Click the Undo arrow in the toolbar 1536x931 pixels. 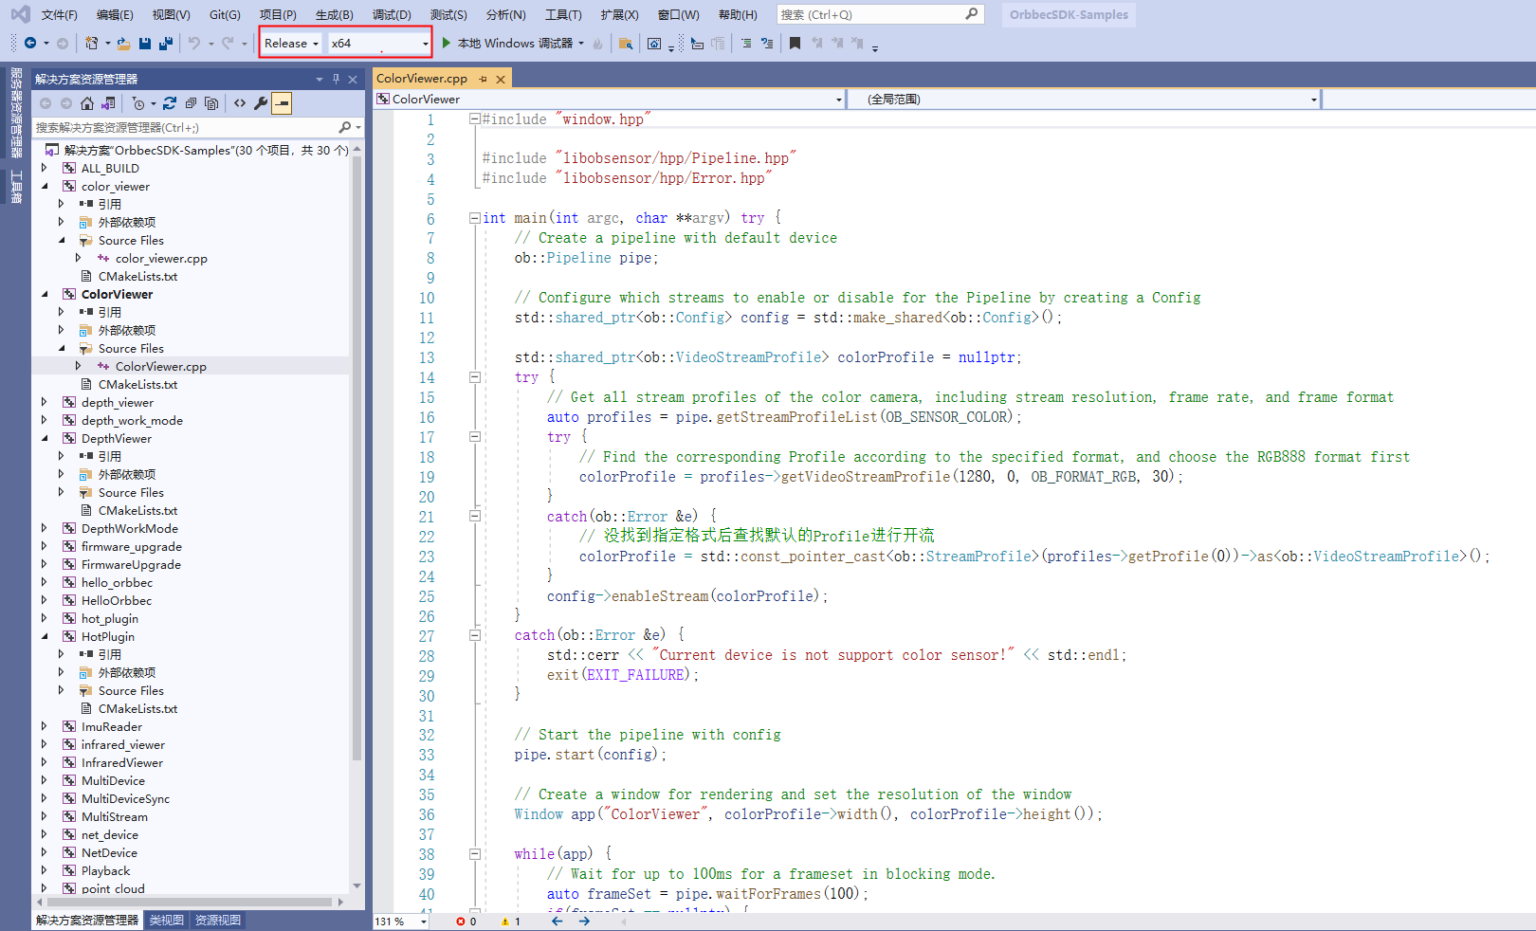tap(194, 43)
